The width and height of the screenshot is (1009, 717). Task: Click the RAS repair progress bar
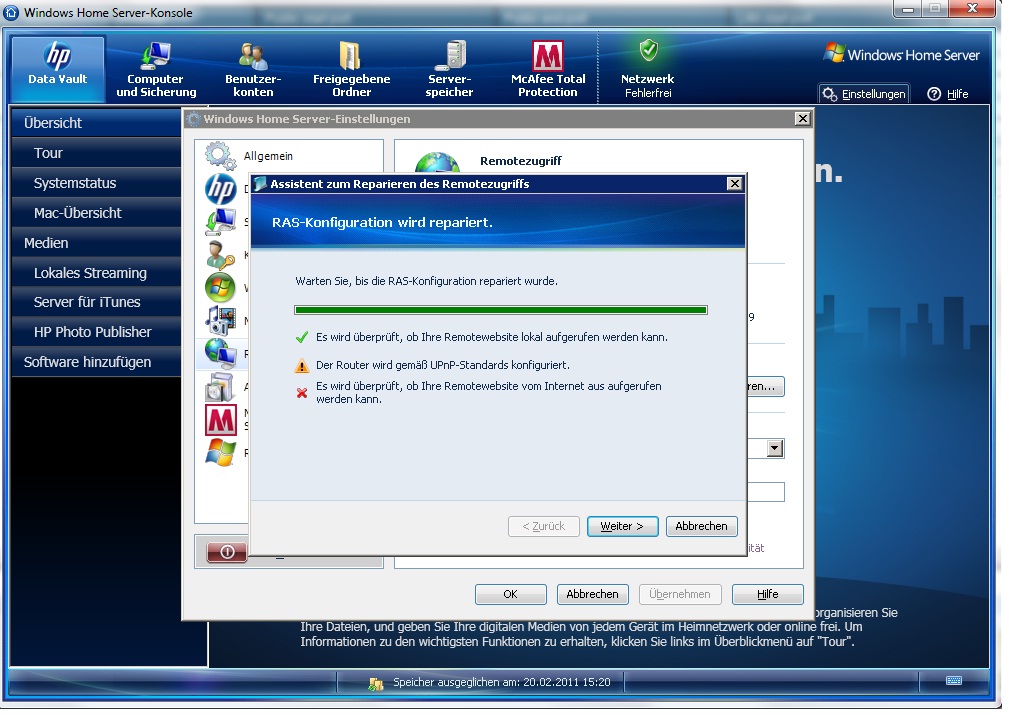click(x=501, y=310)
